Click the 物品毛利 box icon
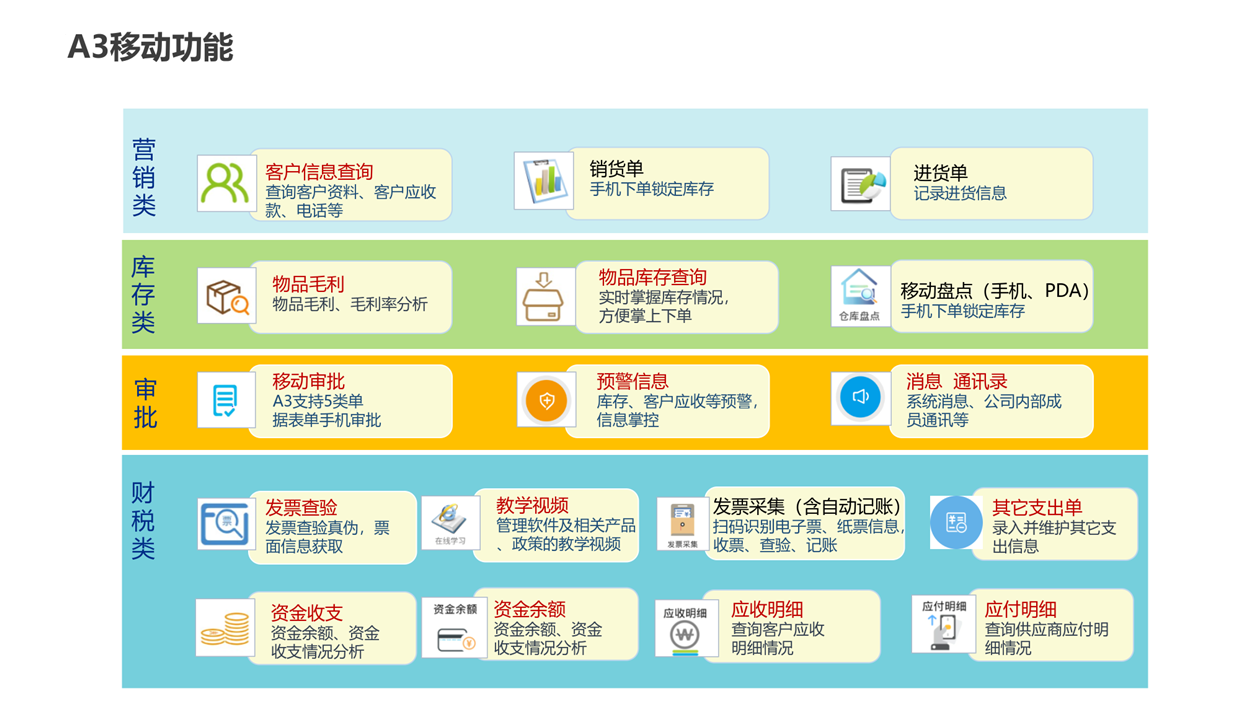Viewport: 1244px width, 701px height. click(226, 296)
